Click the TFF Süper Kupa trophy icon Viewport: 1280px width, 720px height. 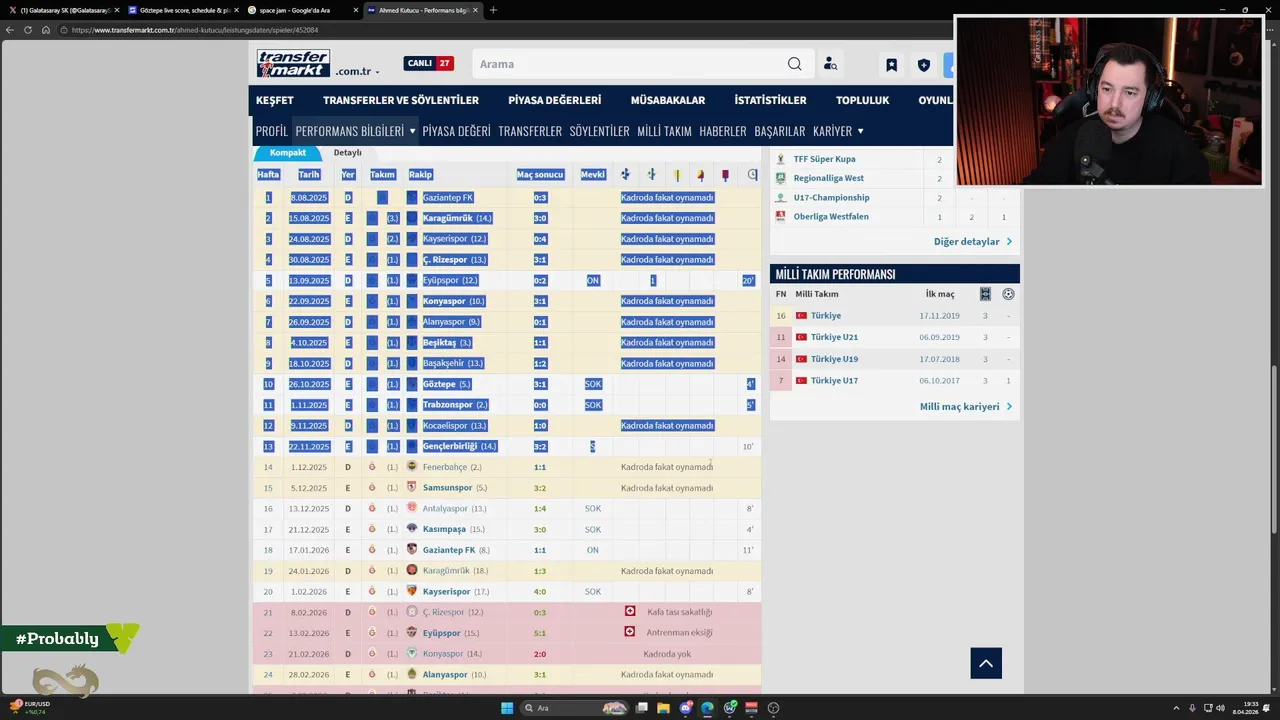[x=781, y=159]
